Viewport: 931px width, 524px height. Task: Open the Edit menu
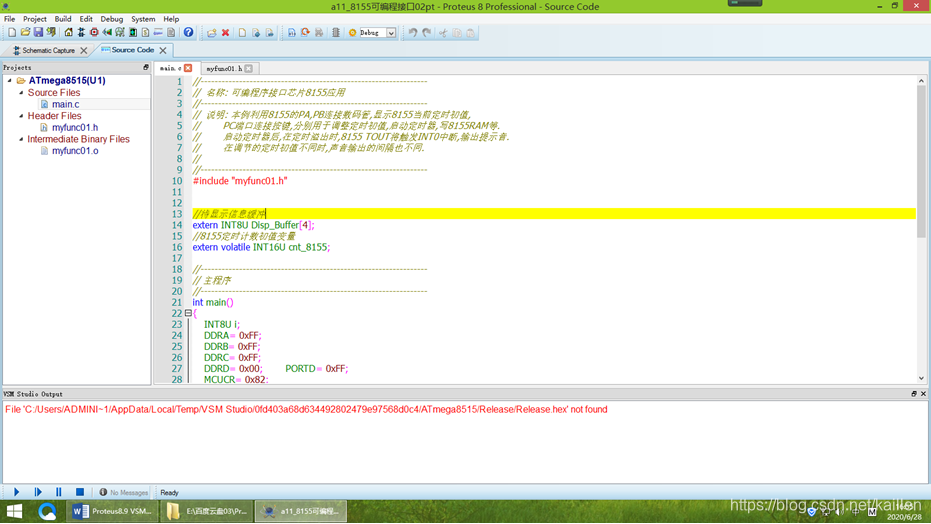[86, 19]
